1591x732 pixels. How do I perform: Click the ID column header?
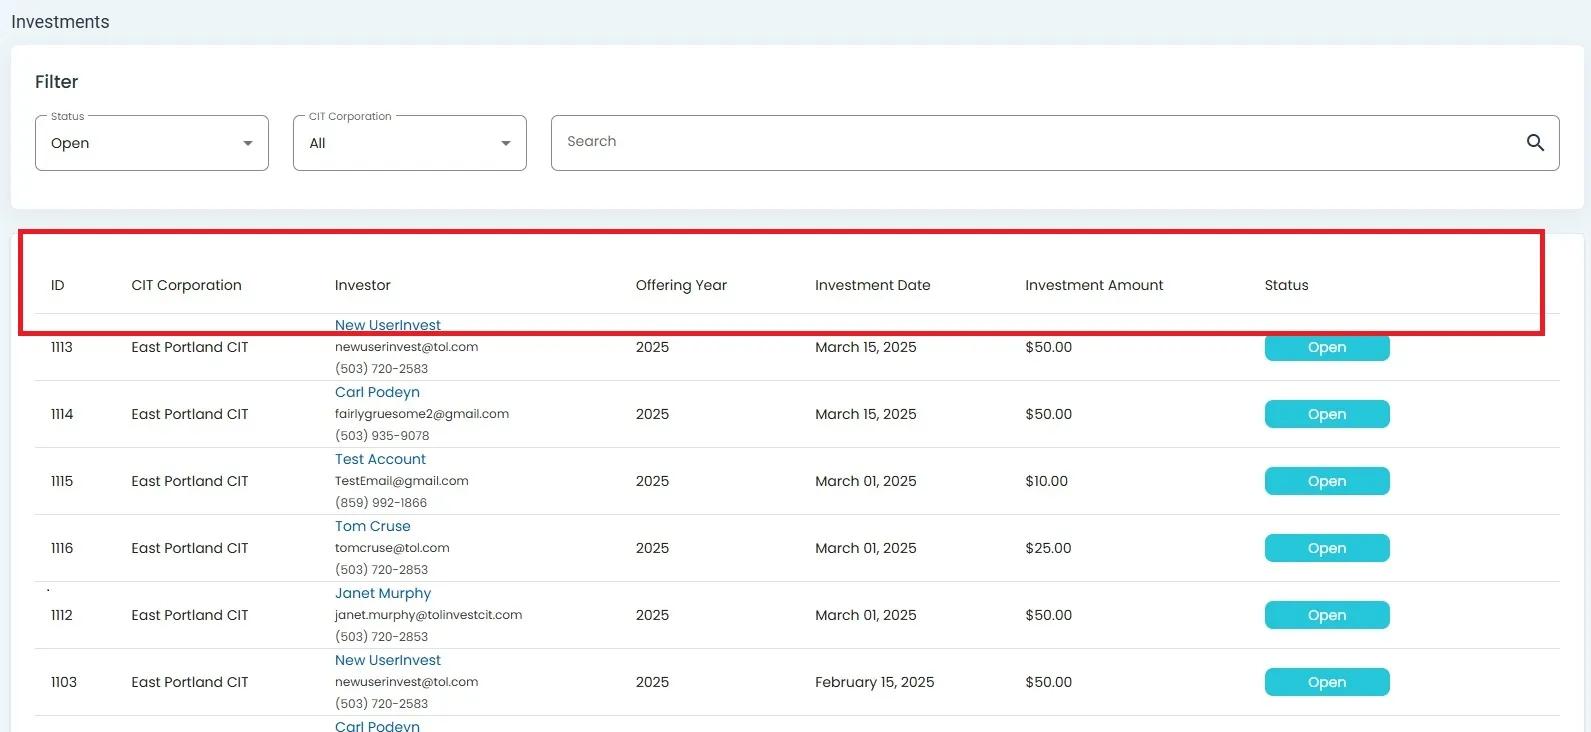[x=57, y=285]
